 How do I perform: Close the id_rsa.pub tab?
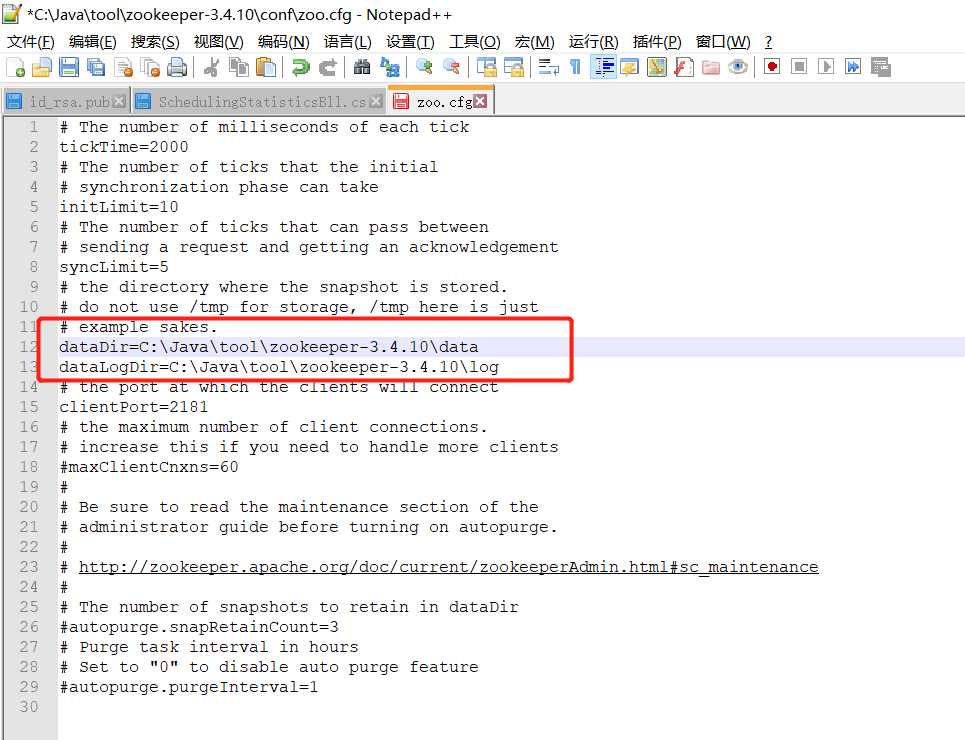[119, 102]
